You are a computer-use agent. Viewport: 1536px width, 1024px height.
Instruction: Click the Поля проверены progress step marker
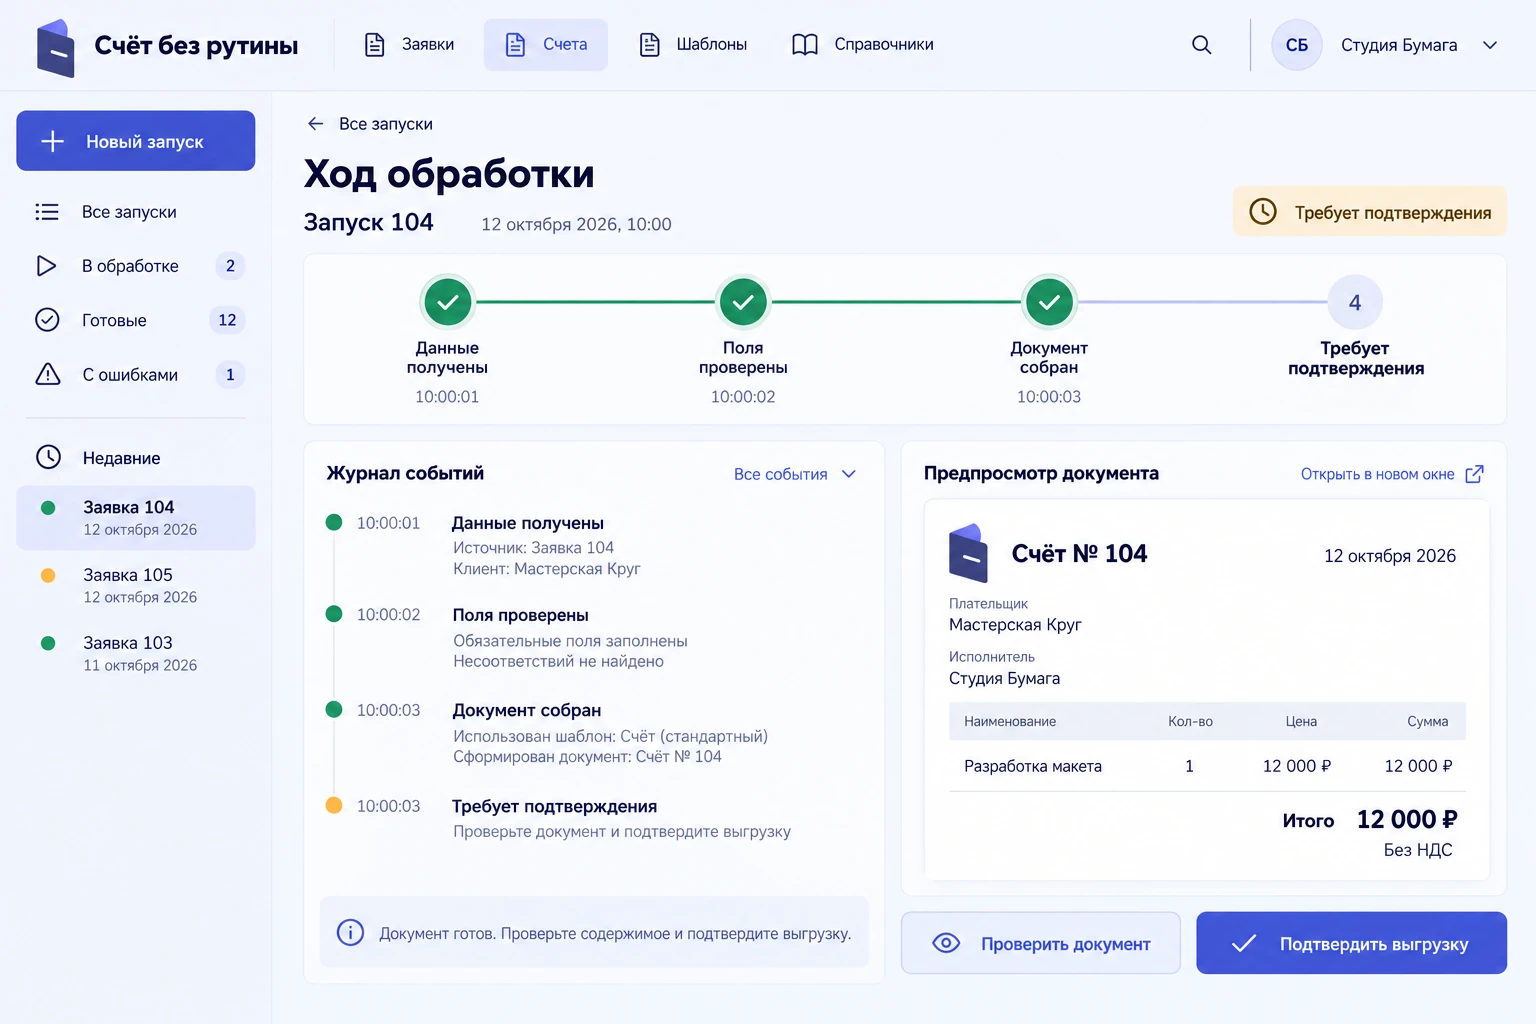click(743, 302)
